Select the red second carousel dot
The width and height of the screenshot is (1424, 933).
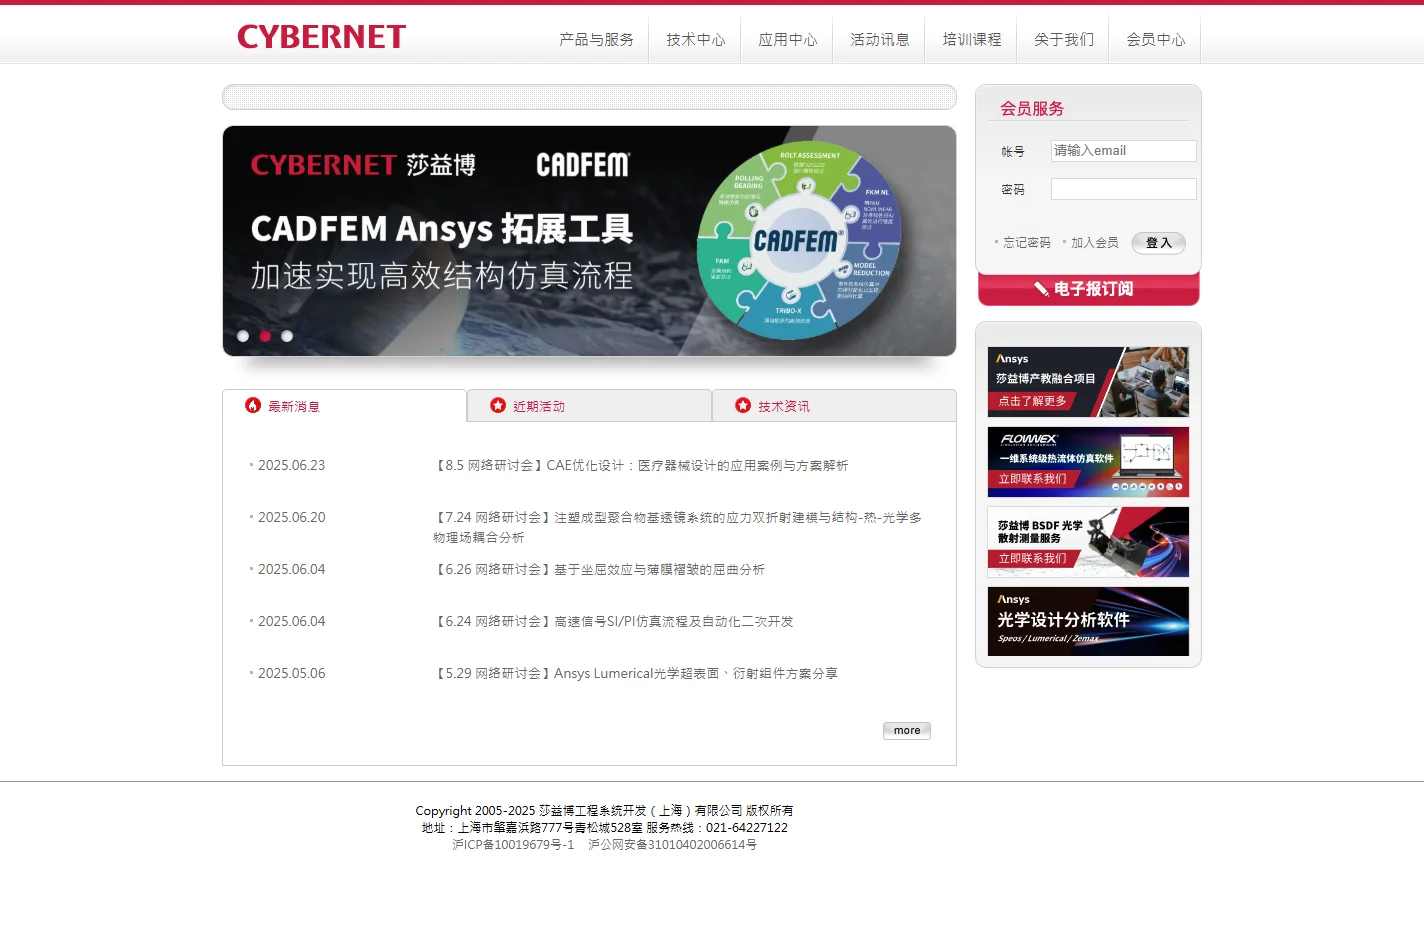coord(265,336)
